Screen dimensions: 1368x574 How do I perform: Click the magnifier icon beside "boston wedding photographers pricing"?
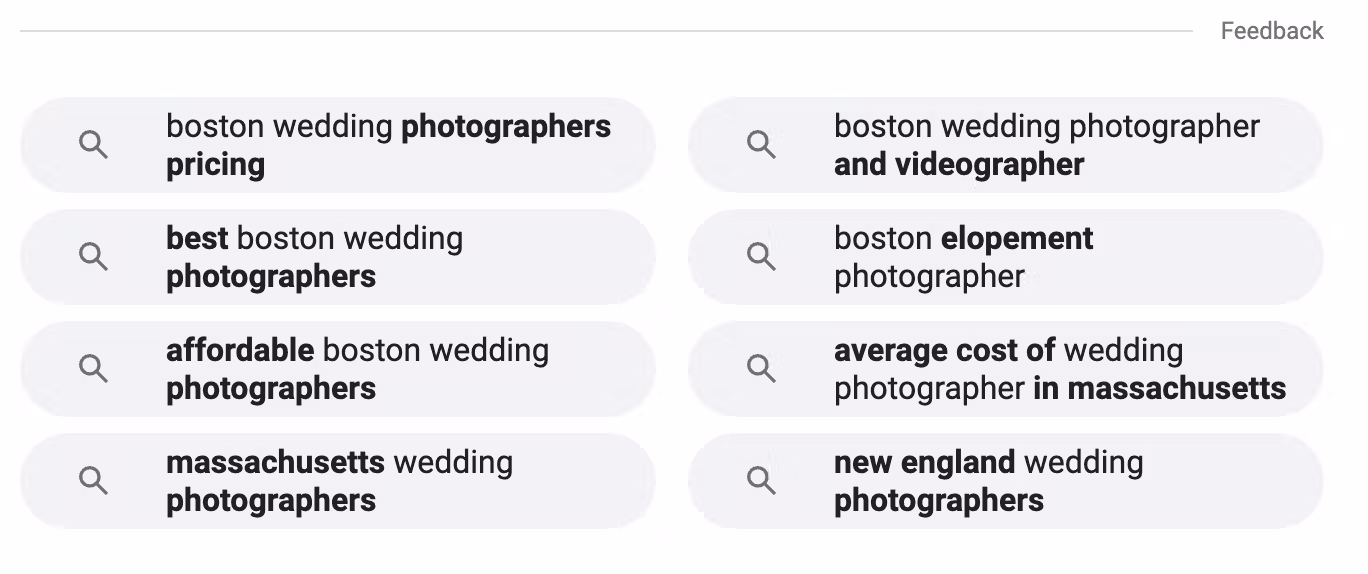coord(94,145)
